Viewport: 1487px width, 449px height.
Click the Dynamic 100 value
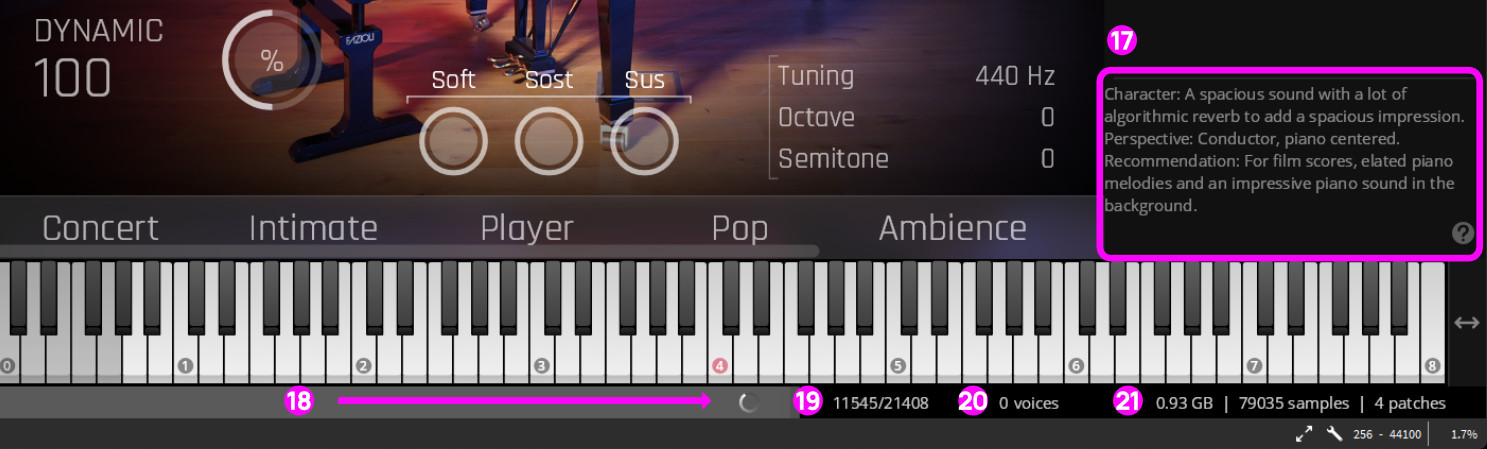(72, 77)
